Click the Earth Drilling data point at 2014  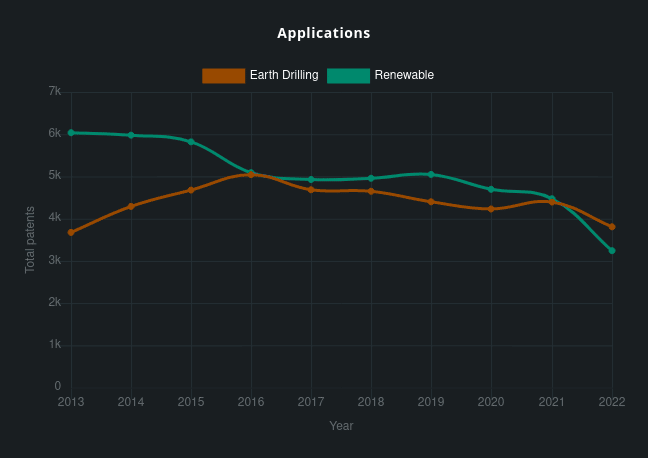[x=131, y=206]
